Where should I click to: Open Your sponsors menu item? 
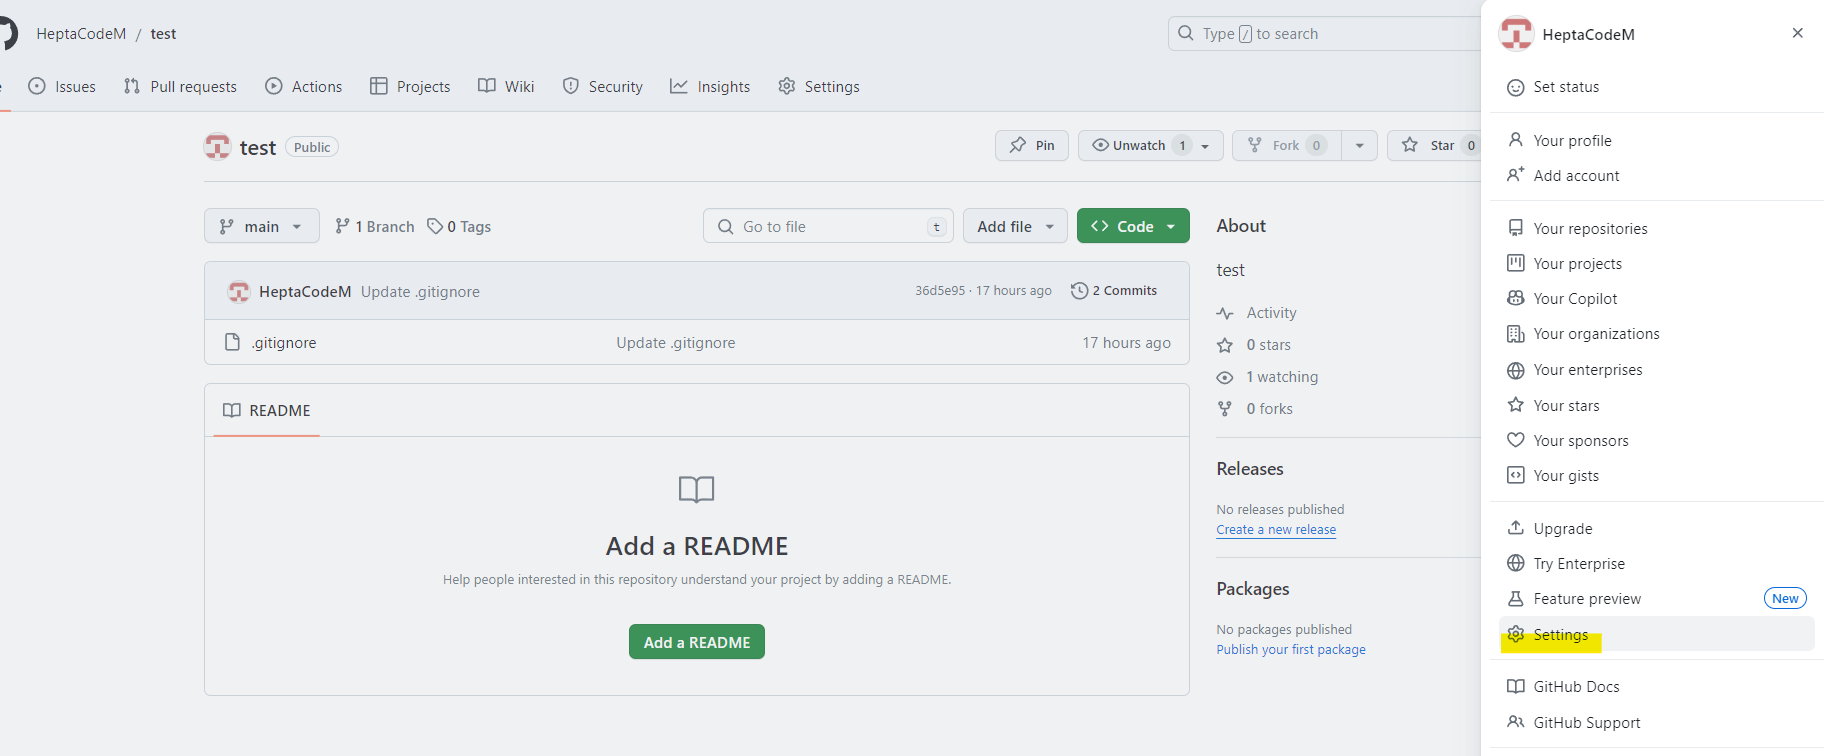(1656, 441)
